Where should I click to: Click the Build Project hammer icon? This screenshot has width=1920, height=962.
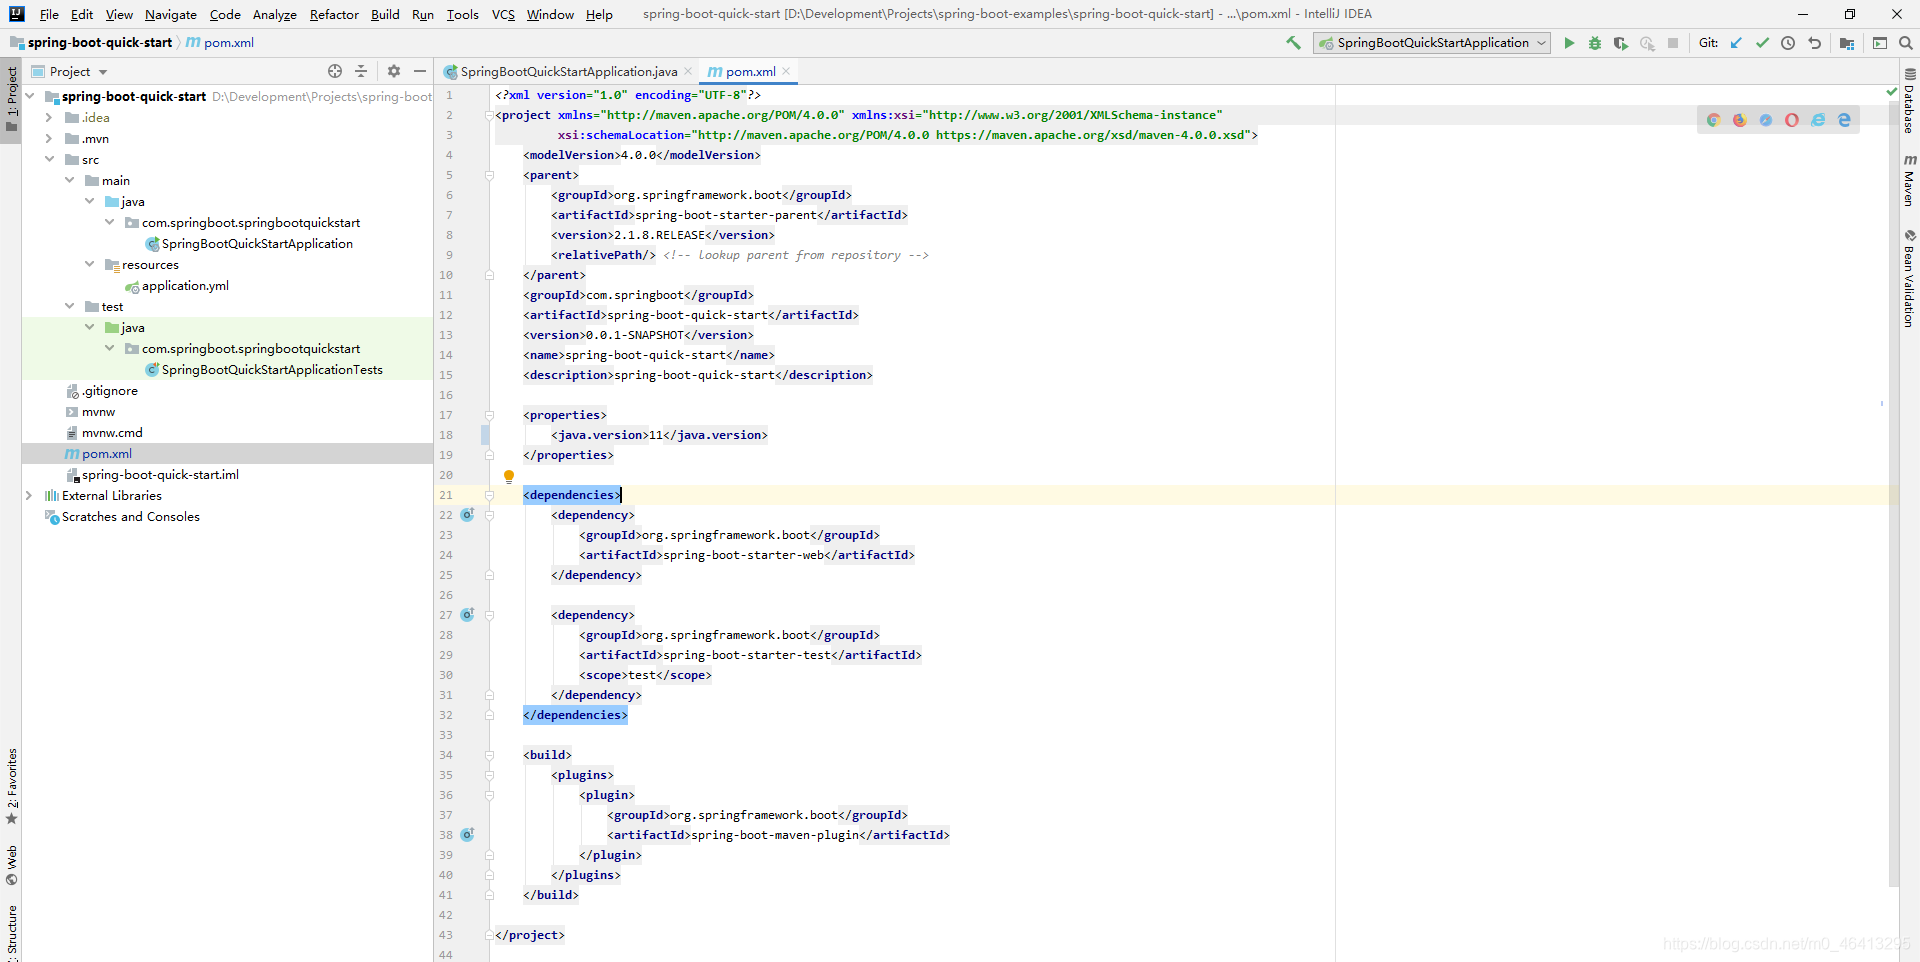pyautogui.click(x=1293, y=43)
